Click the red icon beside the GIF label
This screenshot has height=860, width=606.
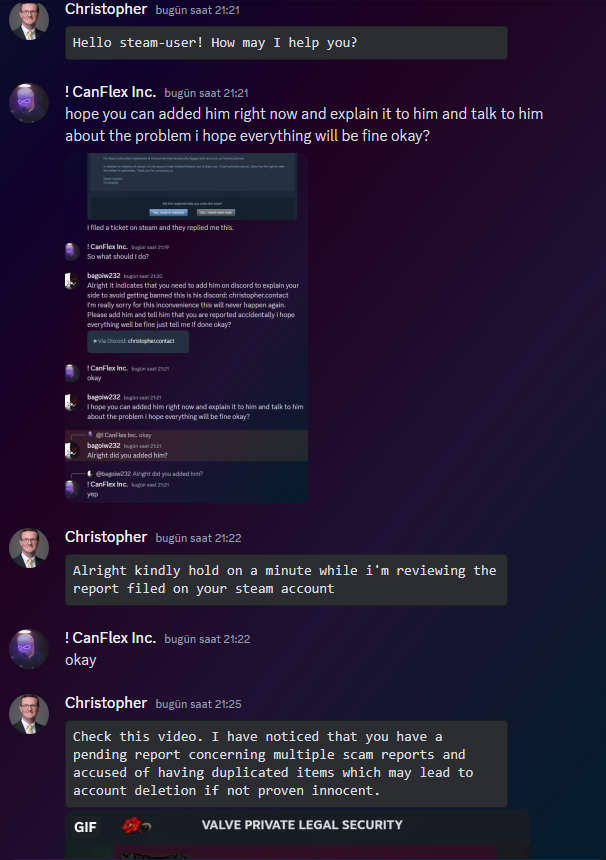(x=136, y=825)
